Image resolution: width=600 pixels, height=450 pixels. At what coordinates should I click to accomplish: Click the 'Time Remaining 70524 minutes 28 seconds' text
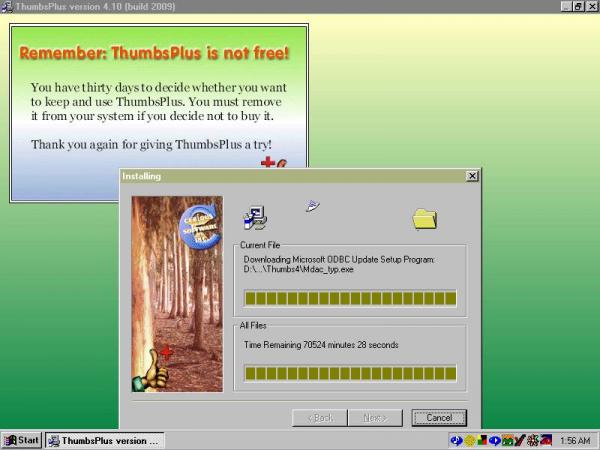tap(321, 345)
